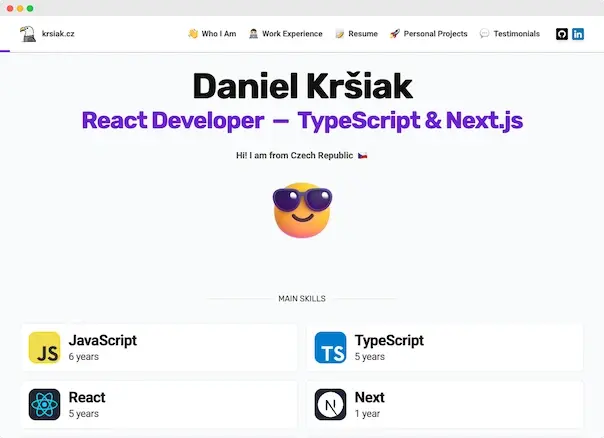The height and width of the screenshot is (438, 604).
Task: Click the waving hand emoji icon
Action: point(193,34)
